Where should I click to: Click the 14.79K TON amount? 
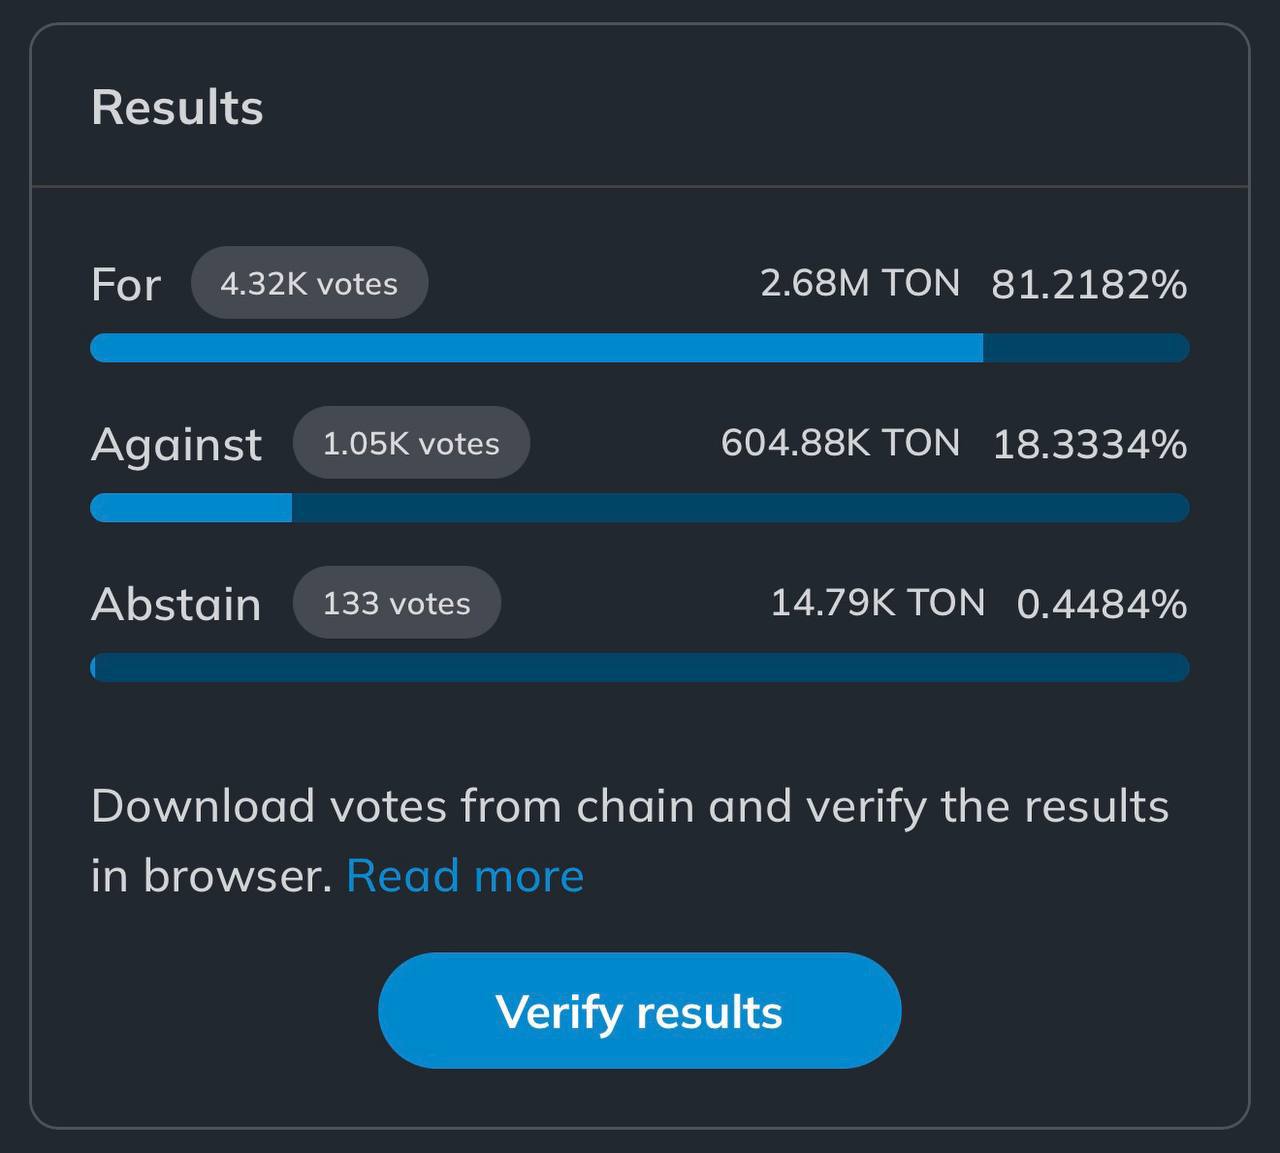point(878,603)
